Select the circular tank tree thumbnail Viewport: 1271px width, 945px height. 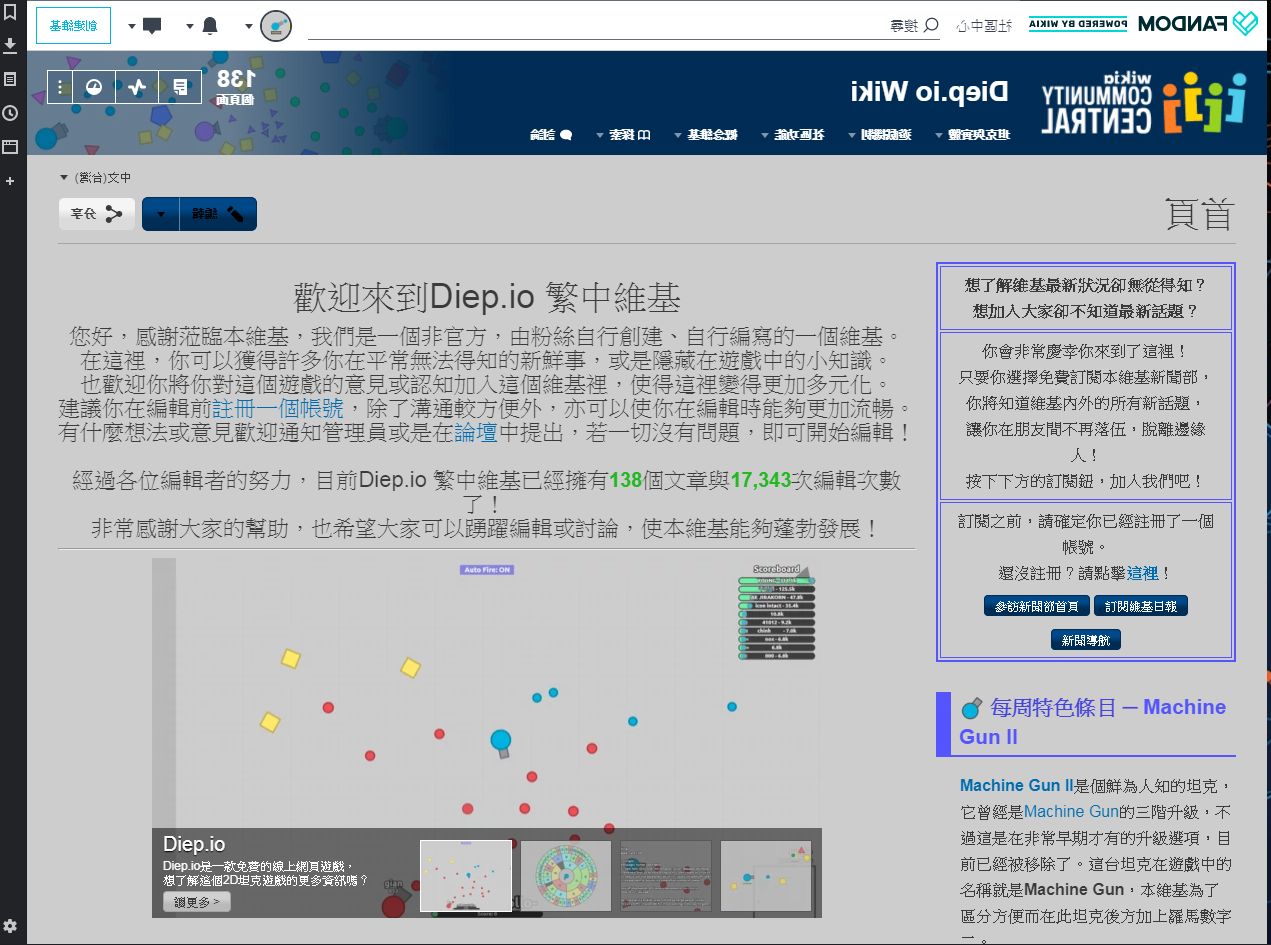click(x=566, y=876)
